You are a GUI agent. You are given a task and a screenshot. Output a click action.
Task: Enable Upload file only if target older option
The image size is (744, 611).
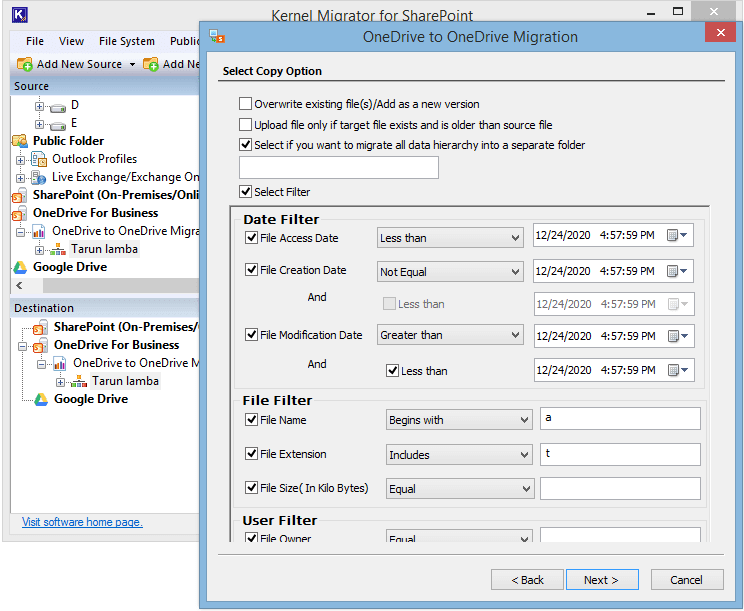tap(245, 125)
